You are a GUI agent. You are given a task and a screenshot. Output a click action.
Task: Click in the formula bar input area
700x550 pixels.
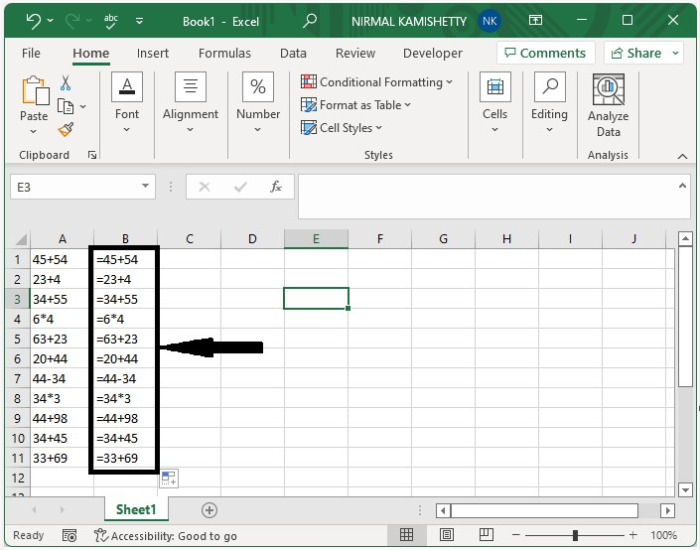(x=487, y=196)
